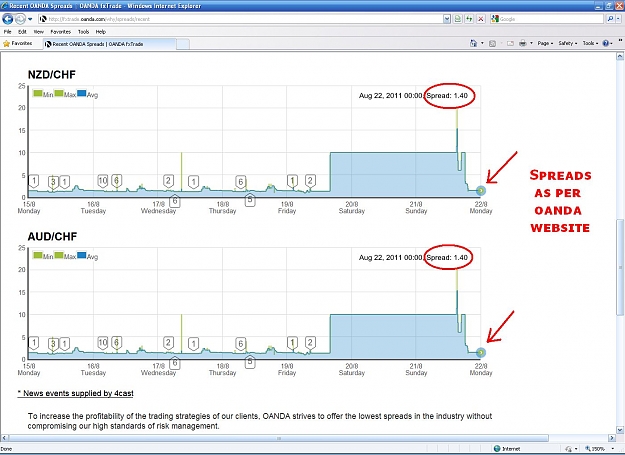Click the Avg legend swatch in NZD/CHF chart
625x455 pixels.
click(81, 93)
